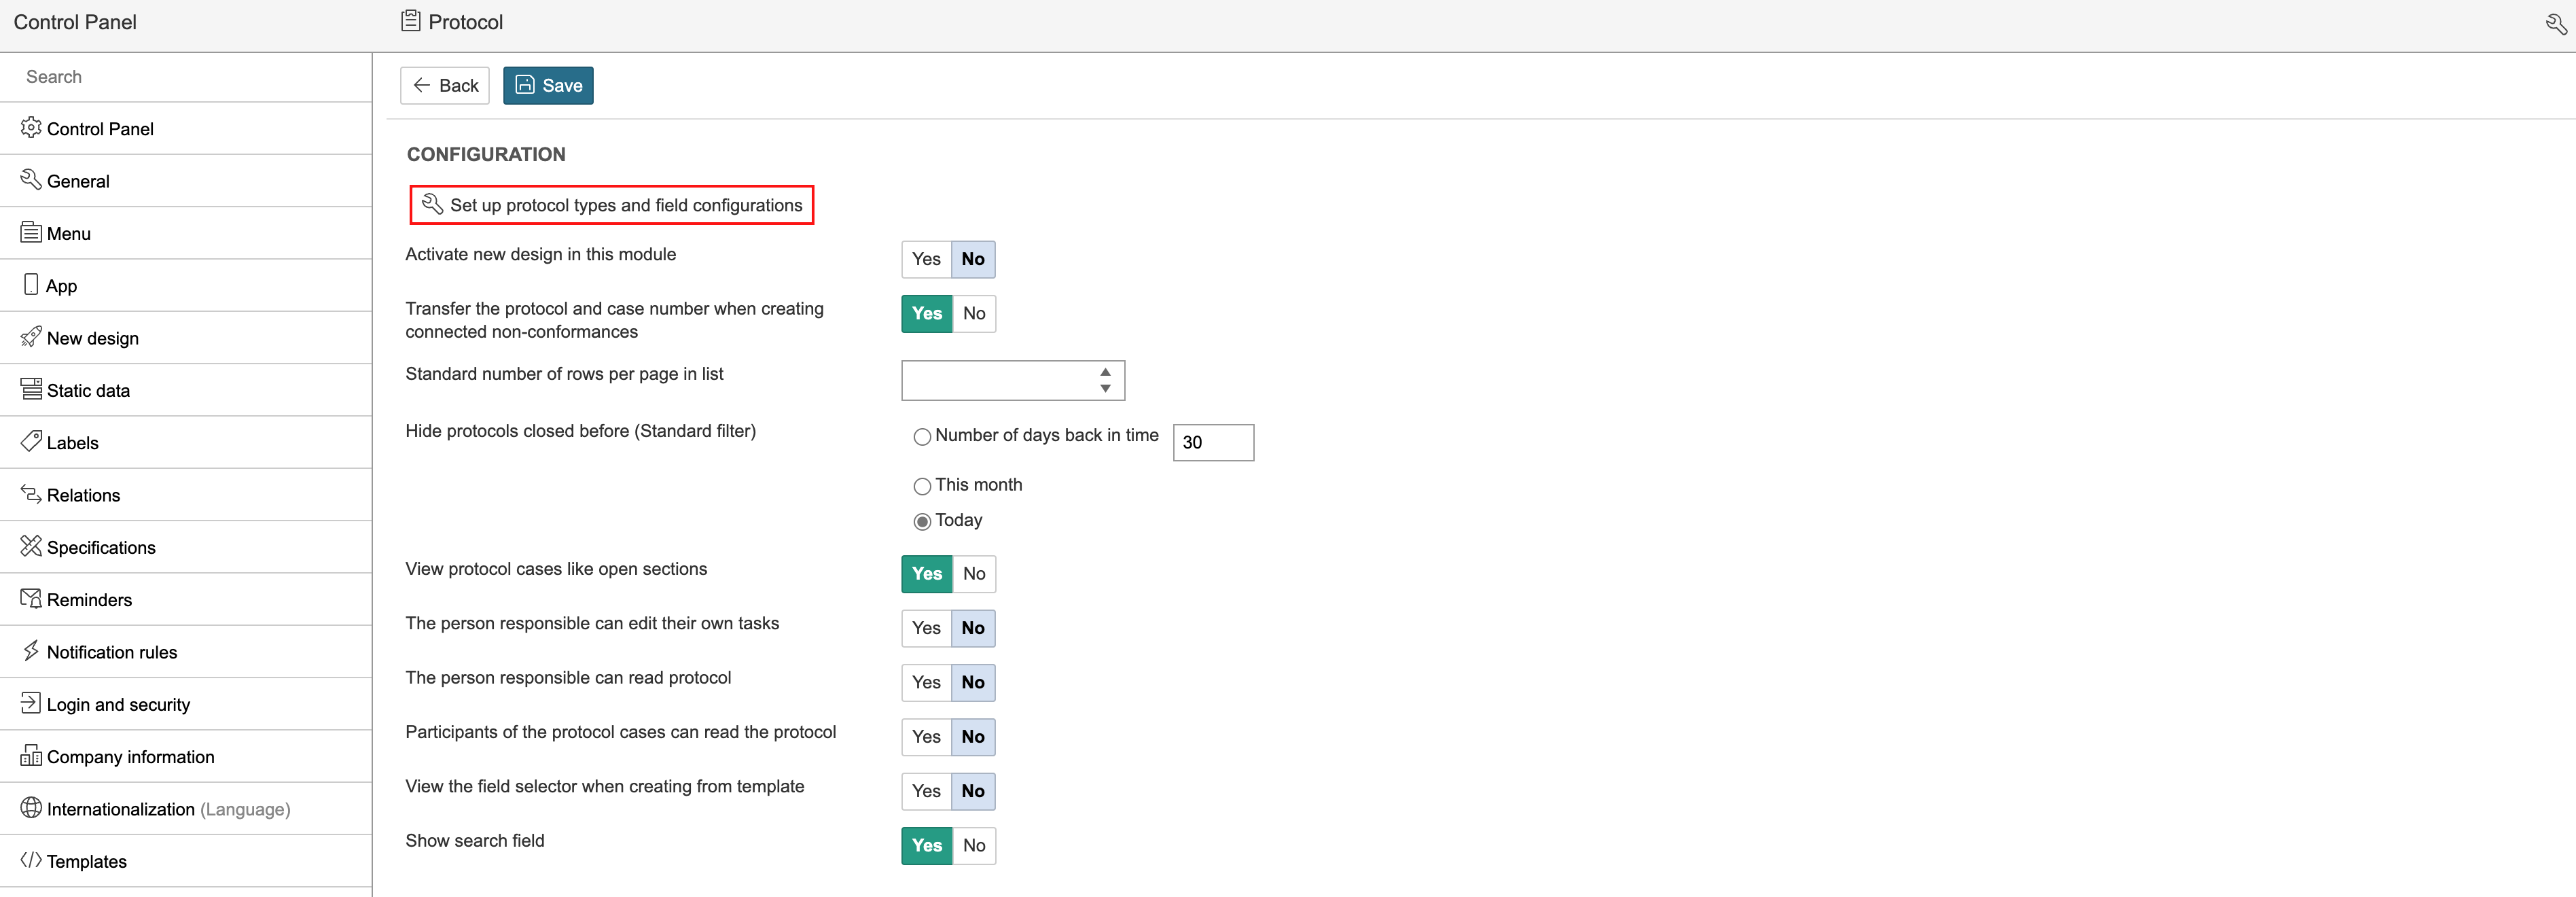
Task: Open the Reminders menu item
Action: pyautogui.click(x=89, y=600)
